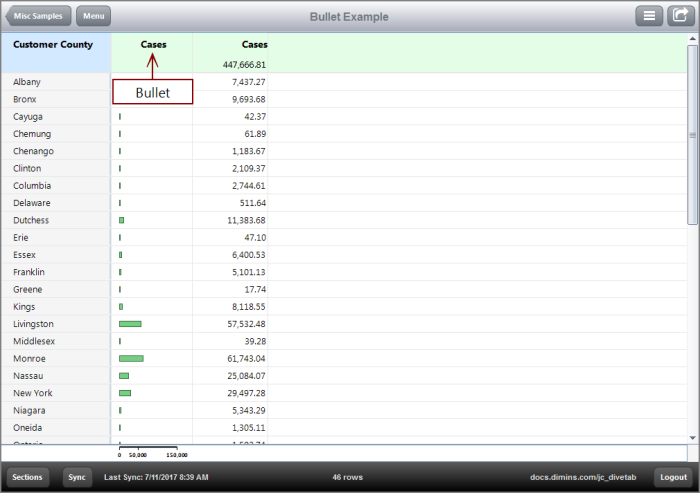Click the value 29,497.28
The image size is (700, 493).
point(246,393)
